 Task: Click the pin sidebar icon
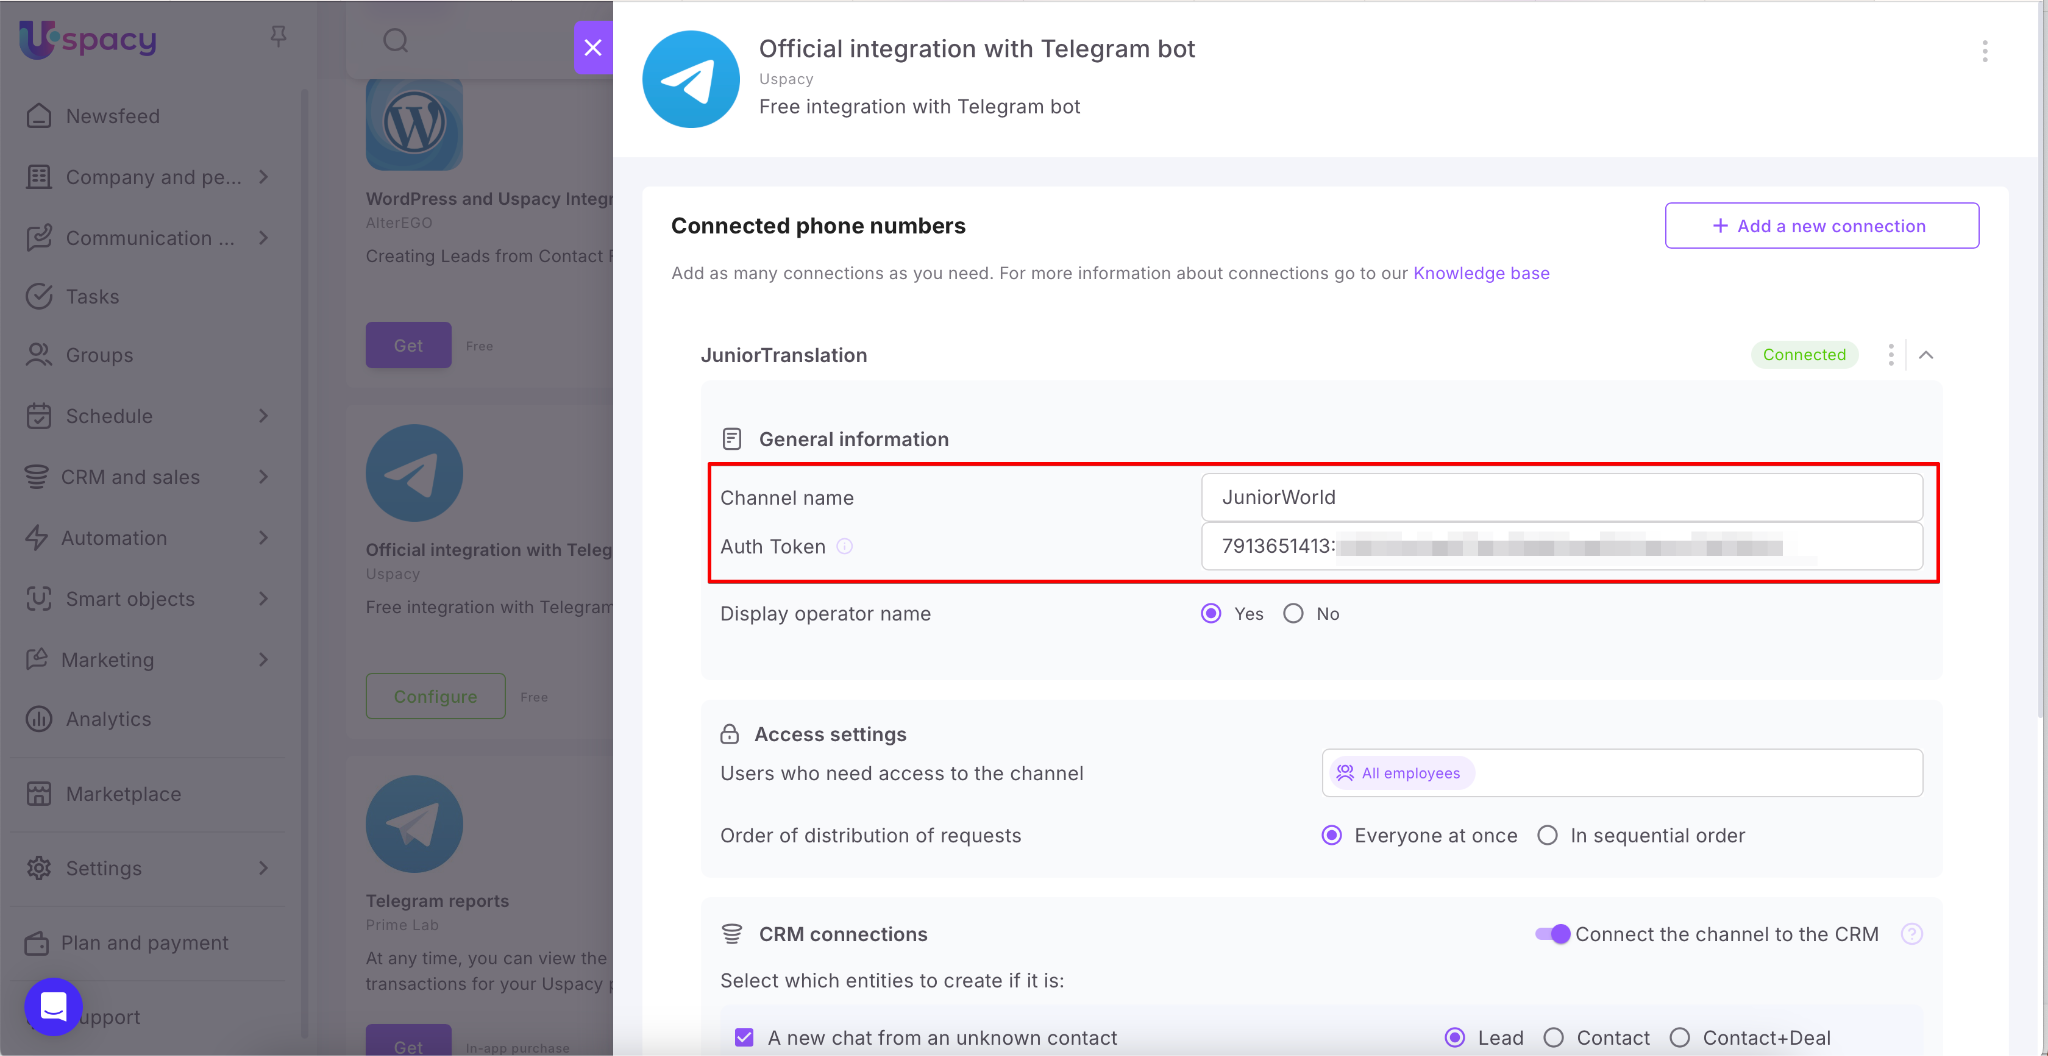pyautogui.click(x=279, y=37)
